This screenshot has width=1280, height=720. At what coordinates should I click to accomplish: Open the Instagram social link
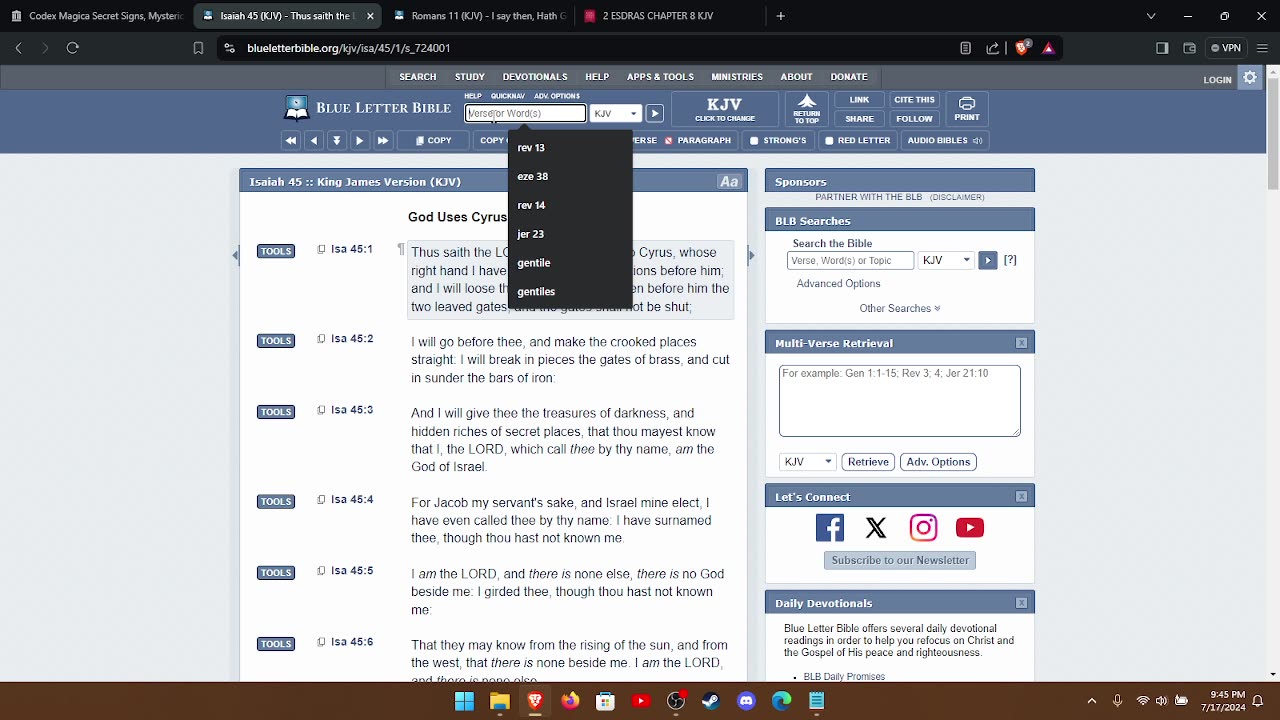pos(923,527)
